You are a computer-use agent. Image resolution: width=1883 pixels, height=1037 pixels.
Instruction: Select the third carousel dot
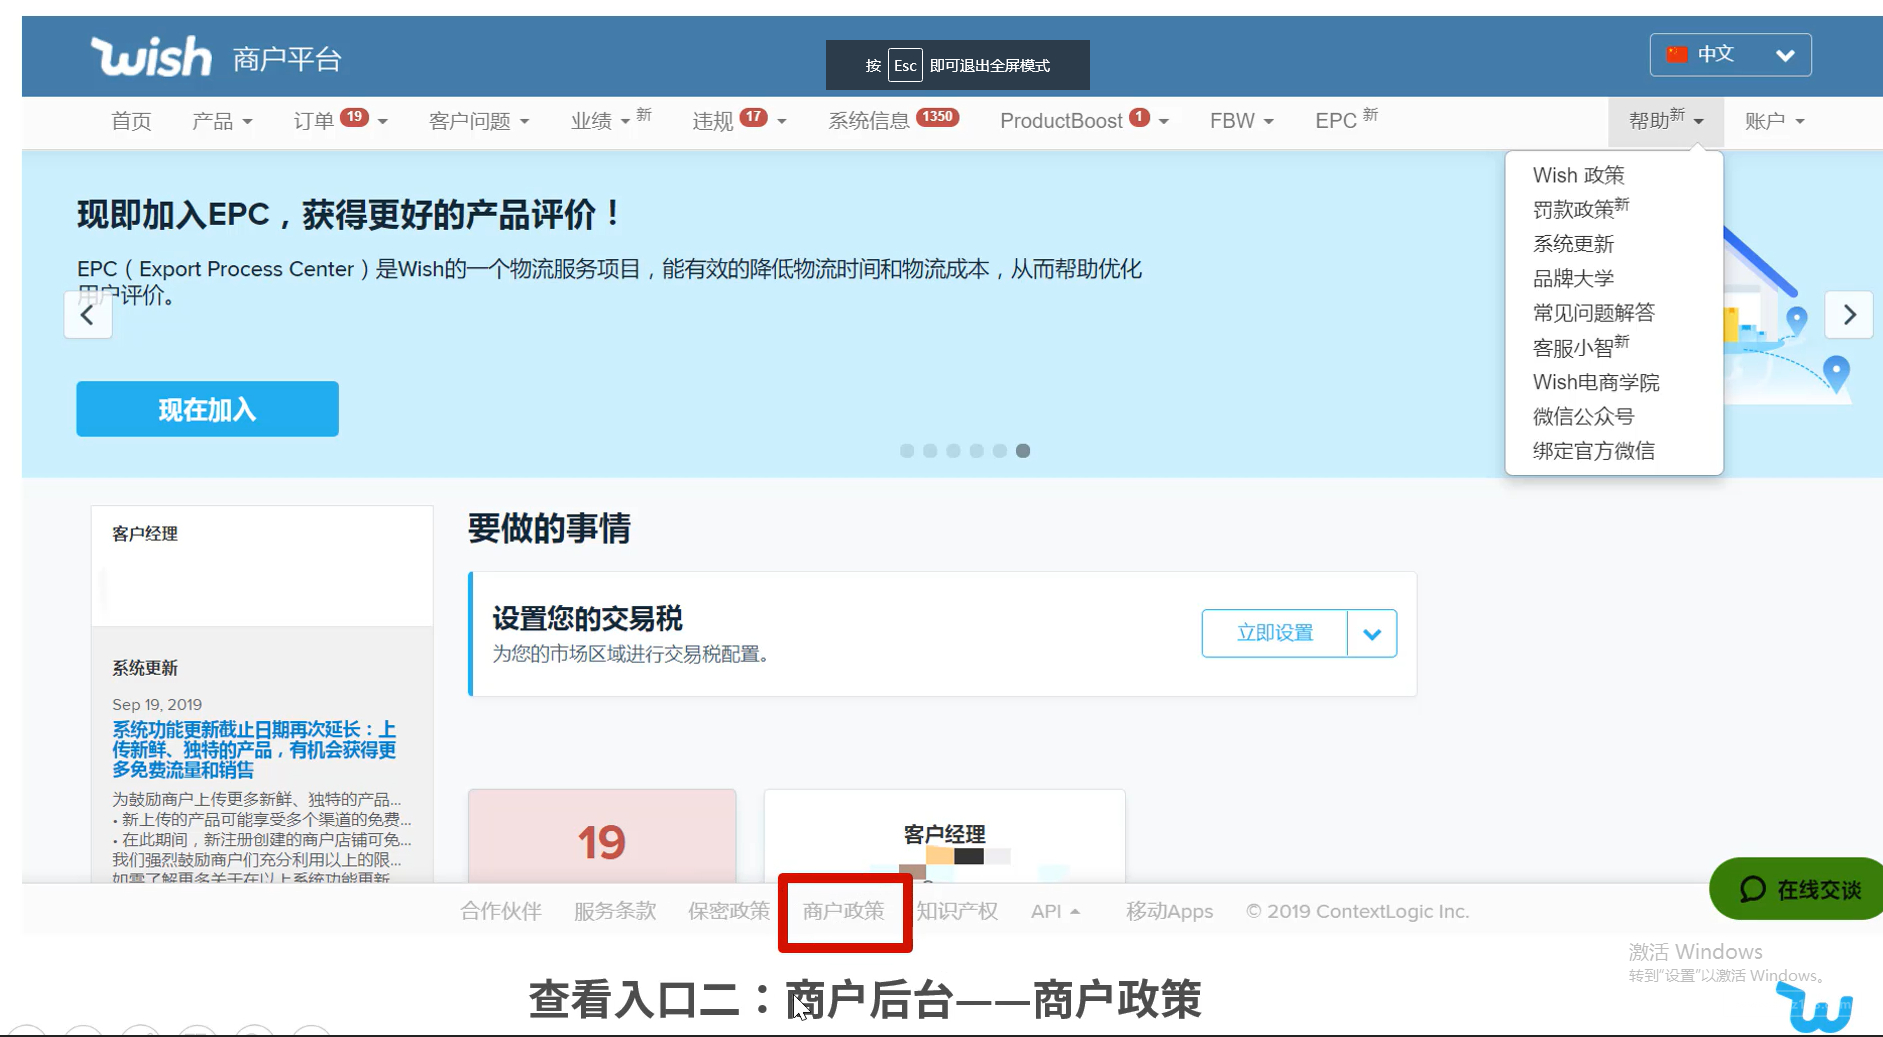(x=953, y=451)
